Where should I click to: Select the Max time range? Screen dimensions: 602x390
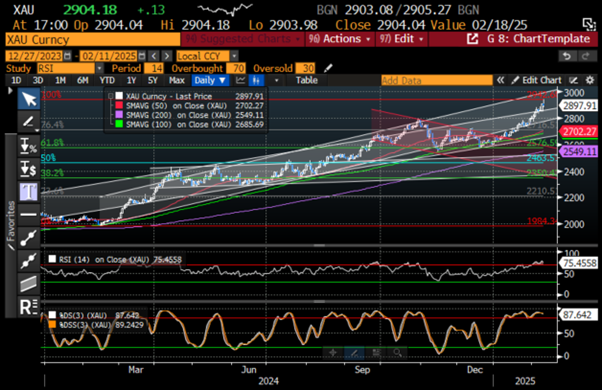click(177, 80)
